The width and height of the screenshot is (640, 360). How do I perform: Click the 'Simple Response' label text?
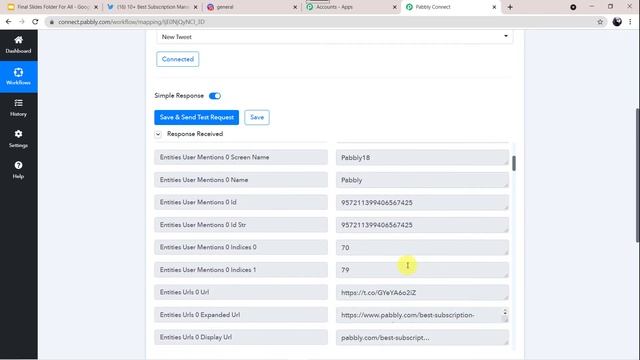pos(179,96)
